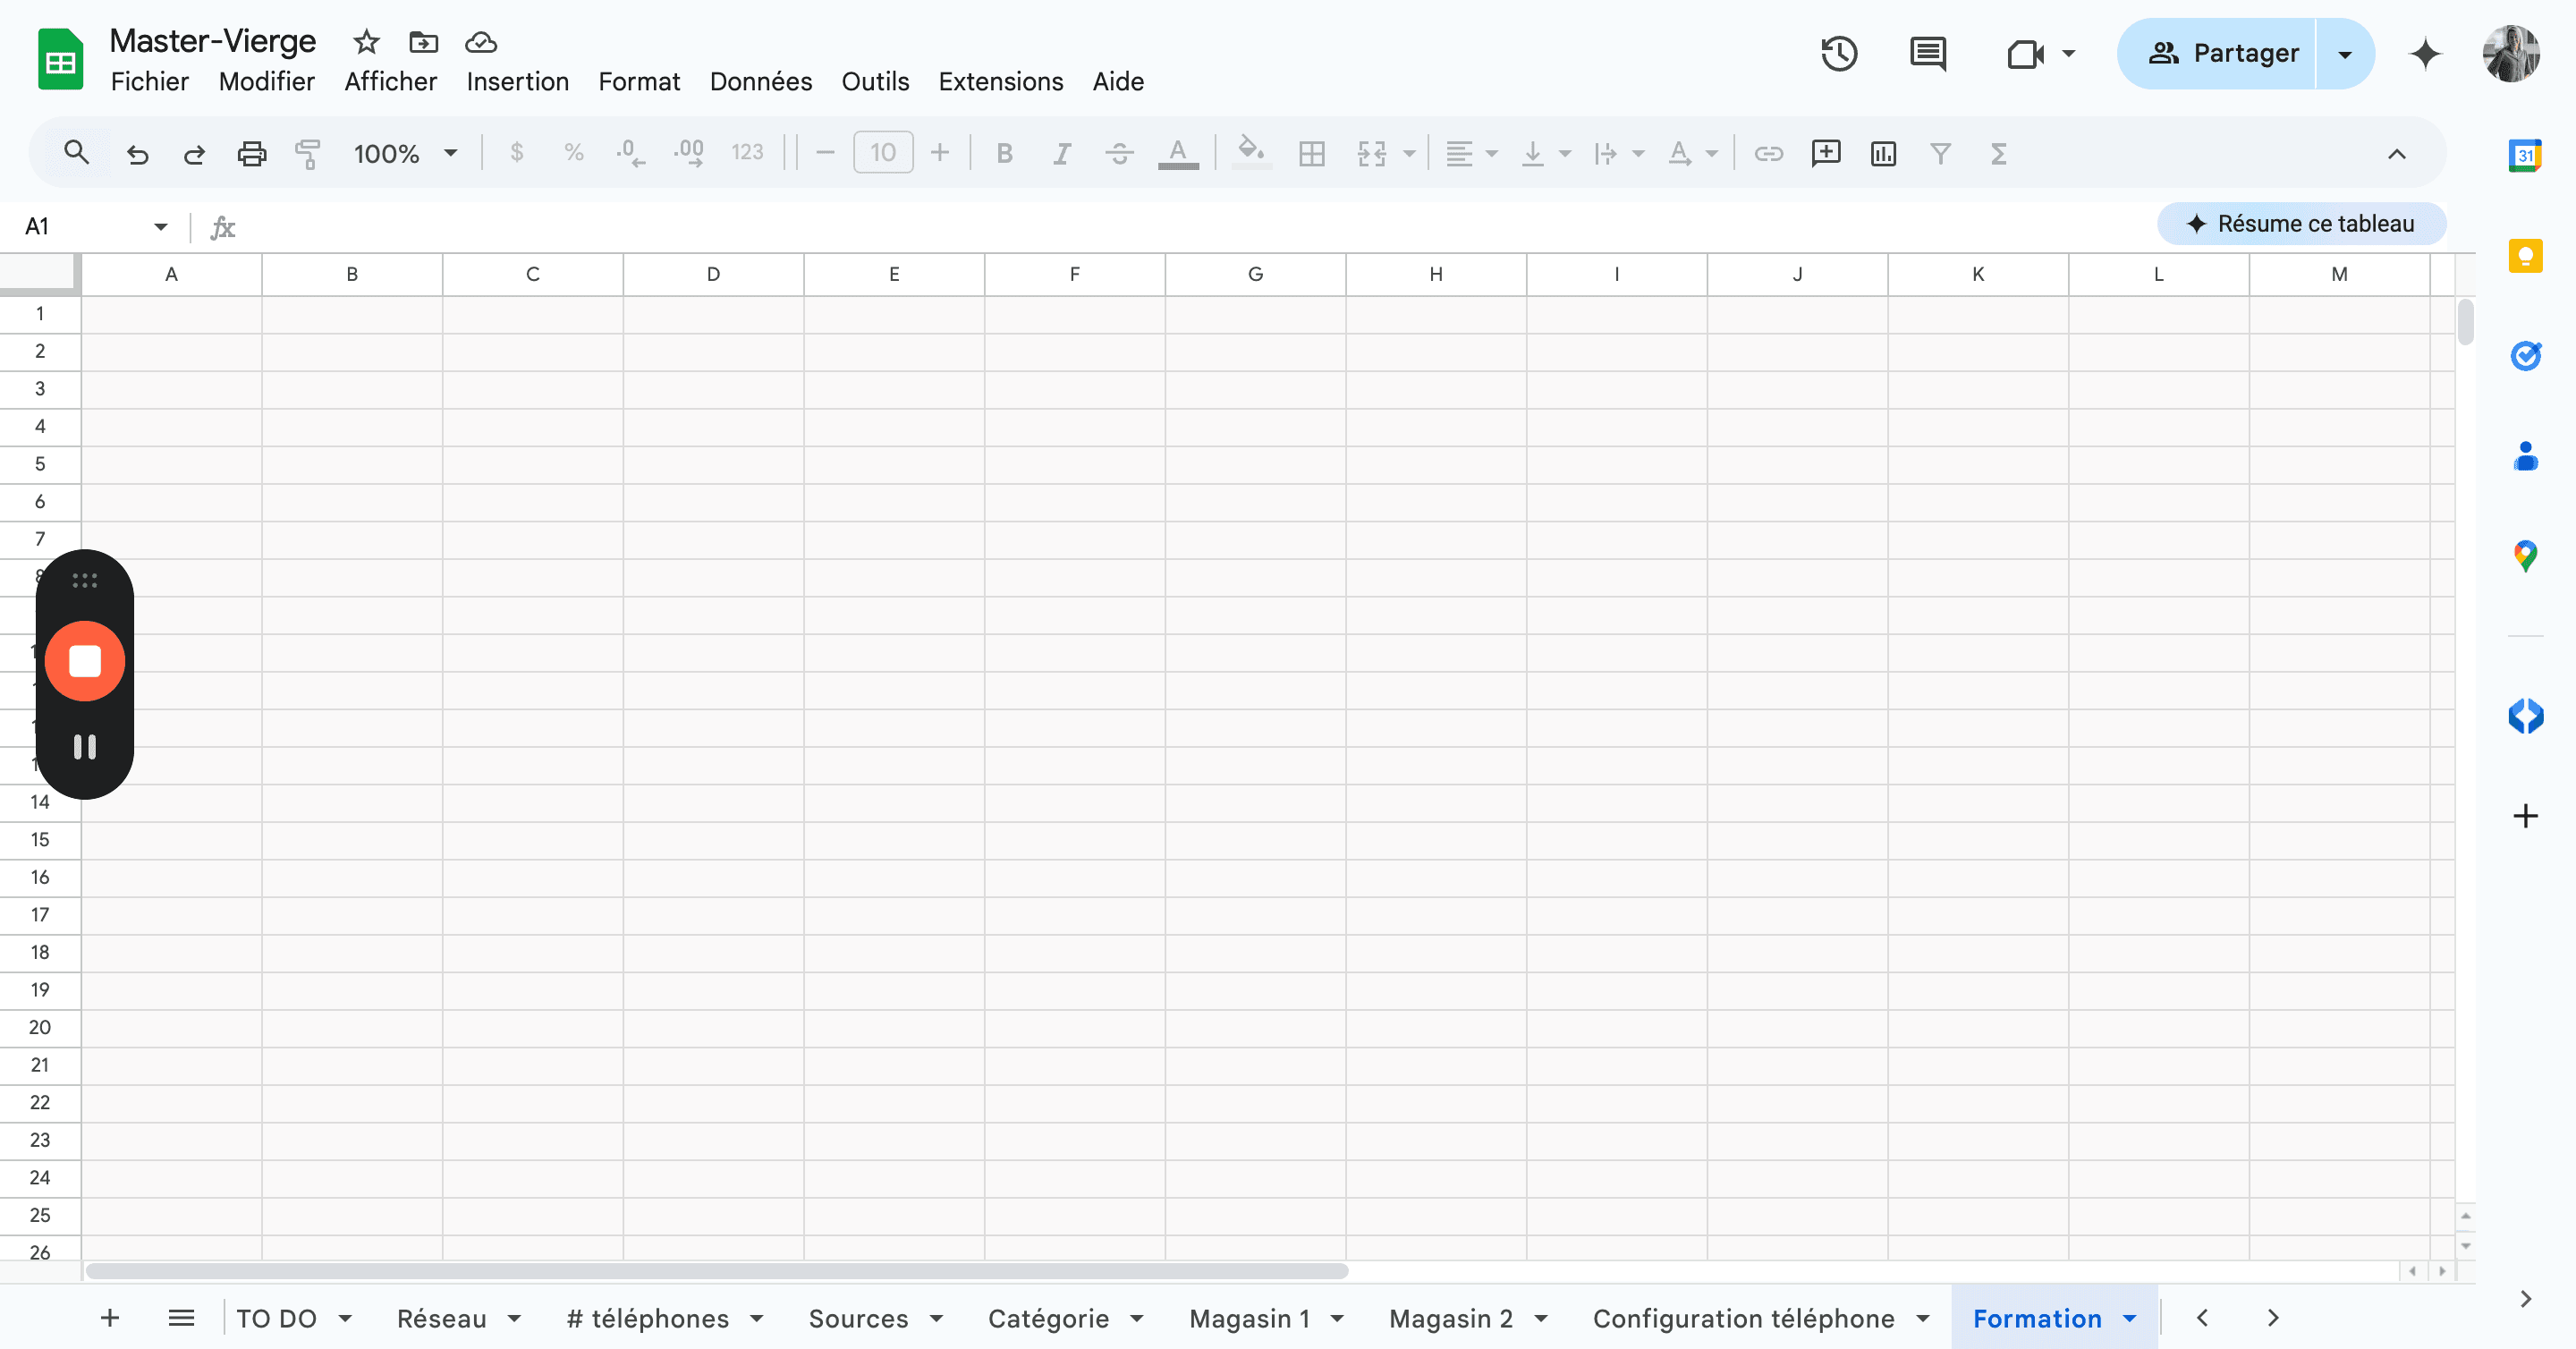Move document with folder icon

(x=423, y=42)
